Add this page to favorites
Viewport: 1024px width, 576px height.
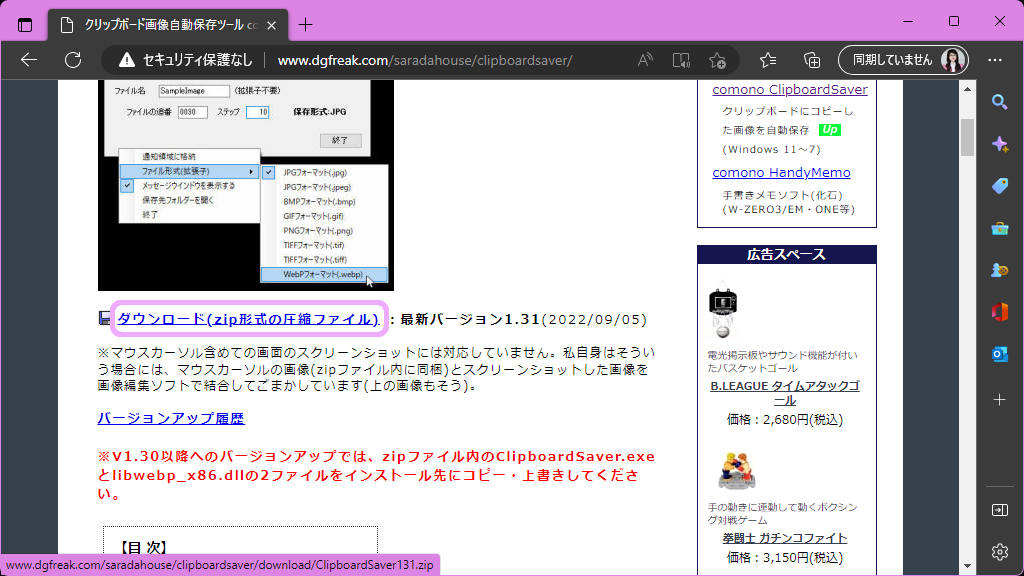coord(719,60)
